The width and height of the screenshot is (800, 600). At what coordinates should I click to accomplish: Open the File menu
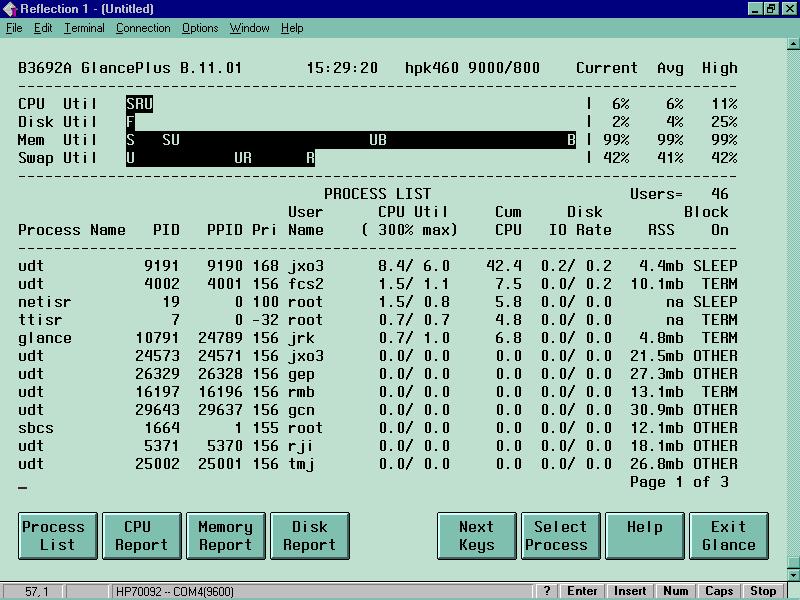14,28
